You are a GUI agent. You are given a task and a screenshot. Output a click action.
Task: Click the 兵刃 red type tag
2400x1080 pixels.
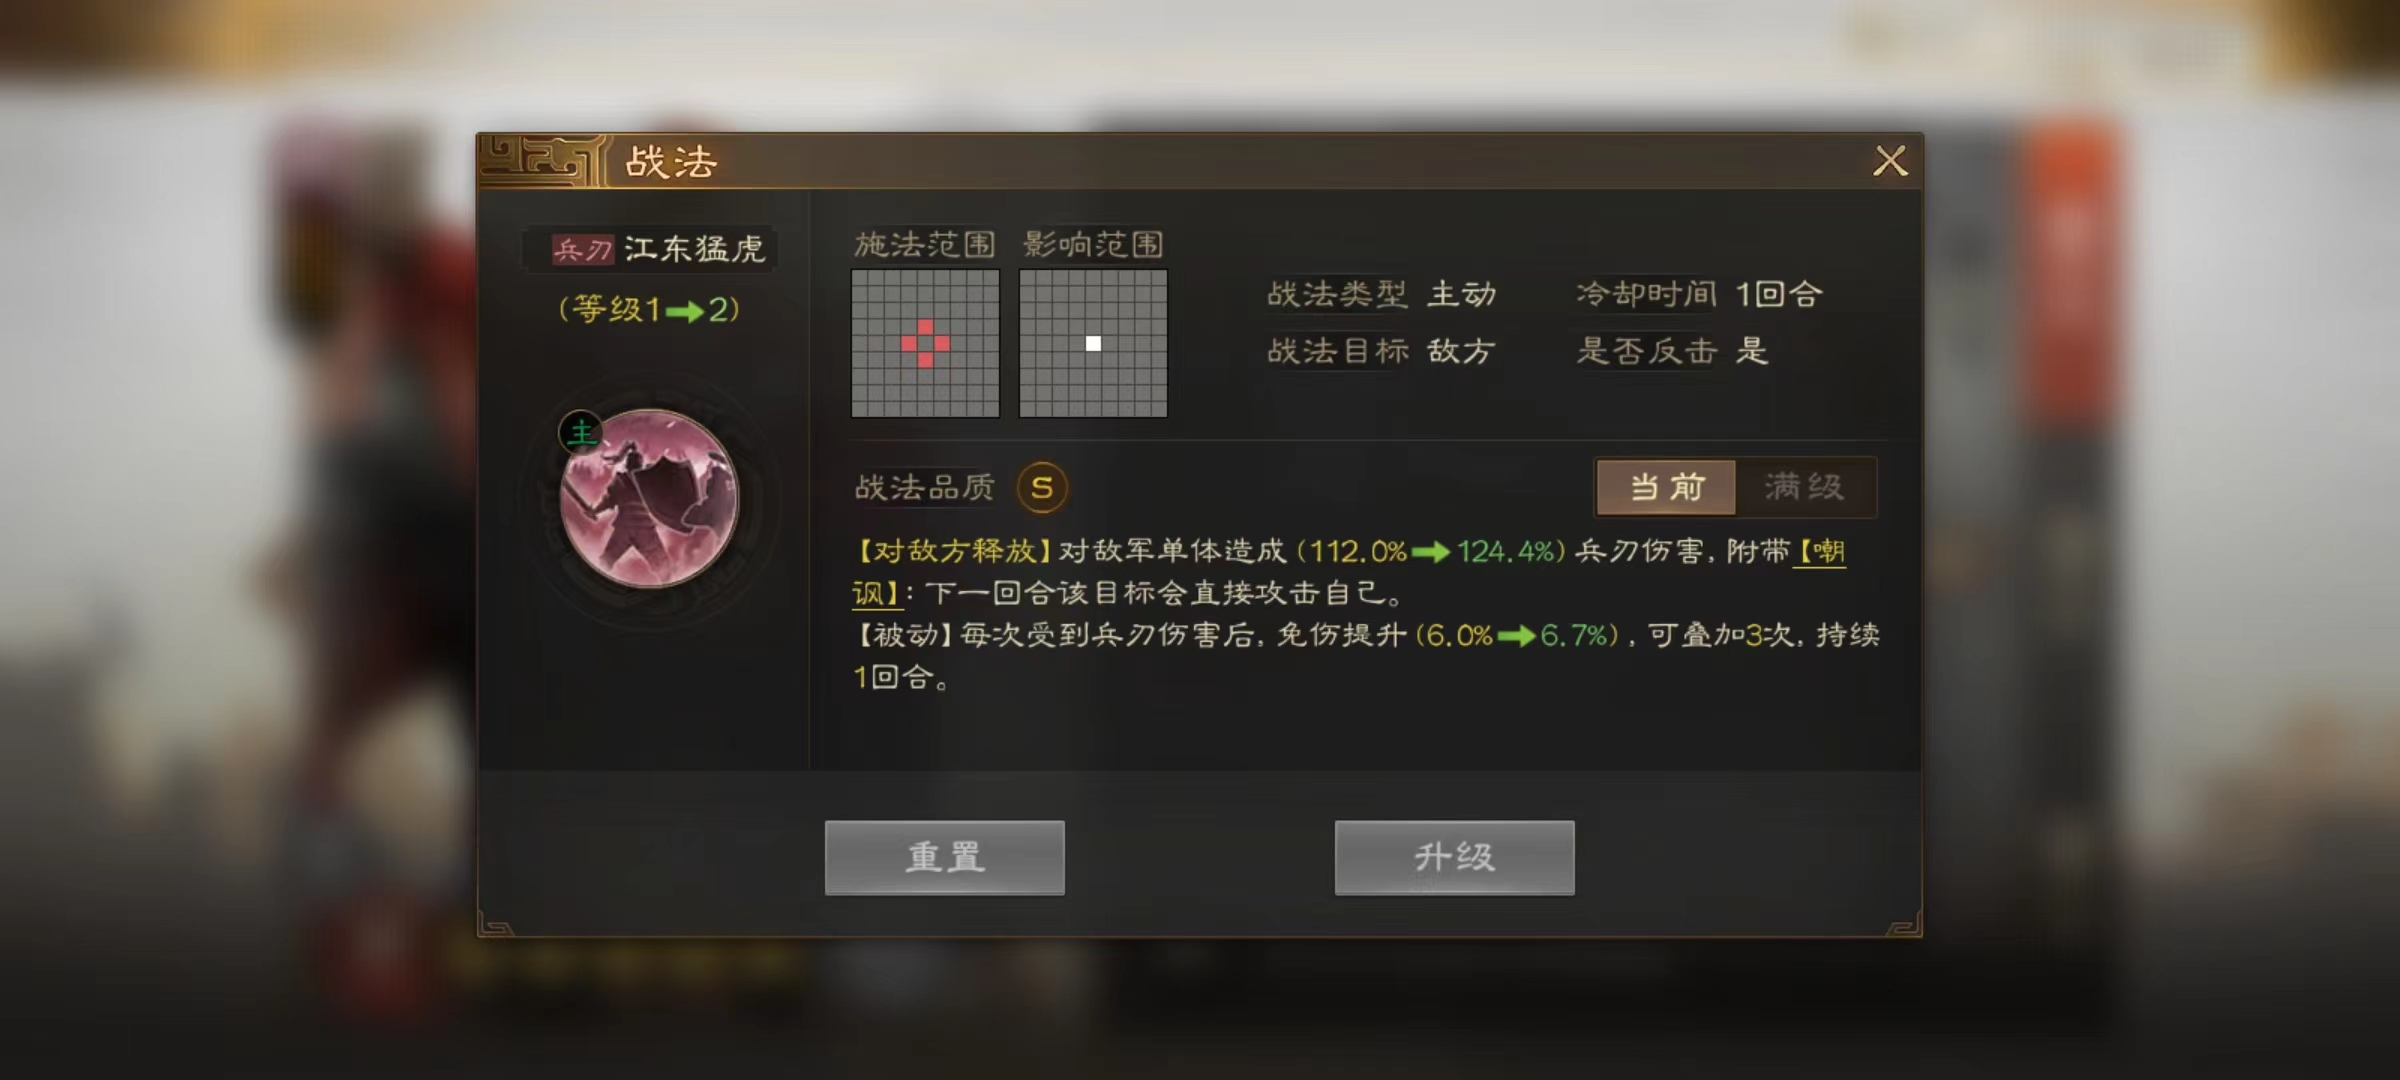[x=583, y=249]
